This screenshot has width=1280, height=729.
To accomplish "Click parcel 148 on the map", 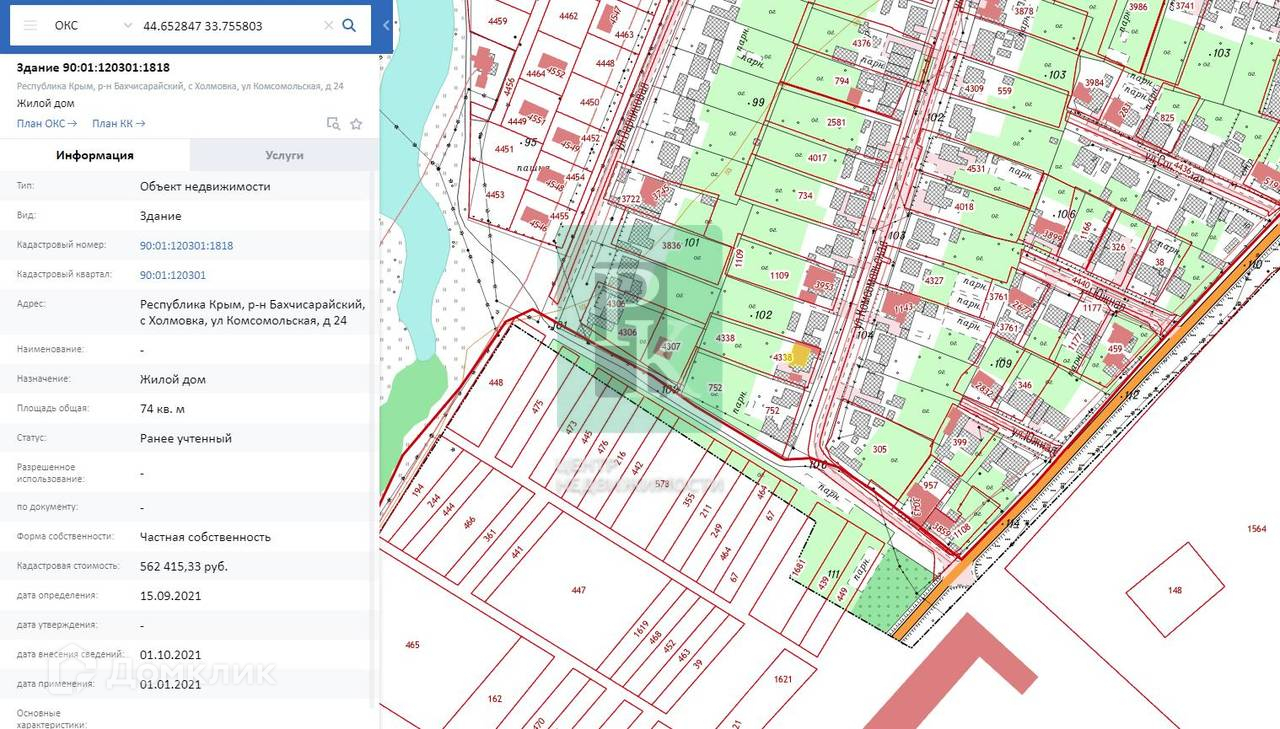I will click(x=1175, y=590).
